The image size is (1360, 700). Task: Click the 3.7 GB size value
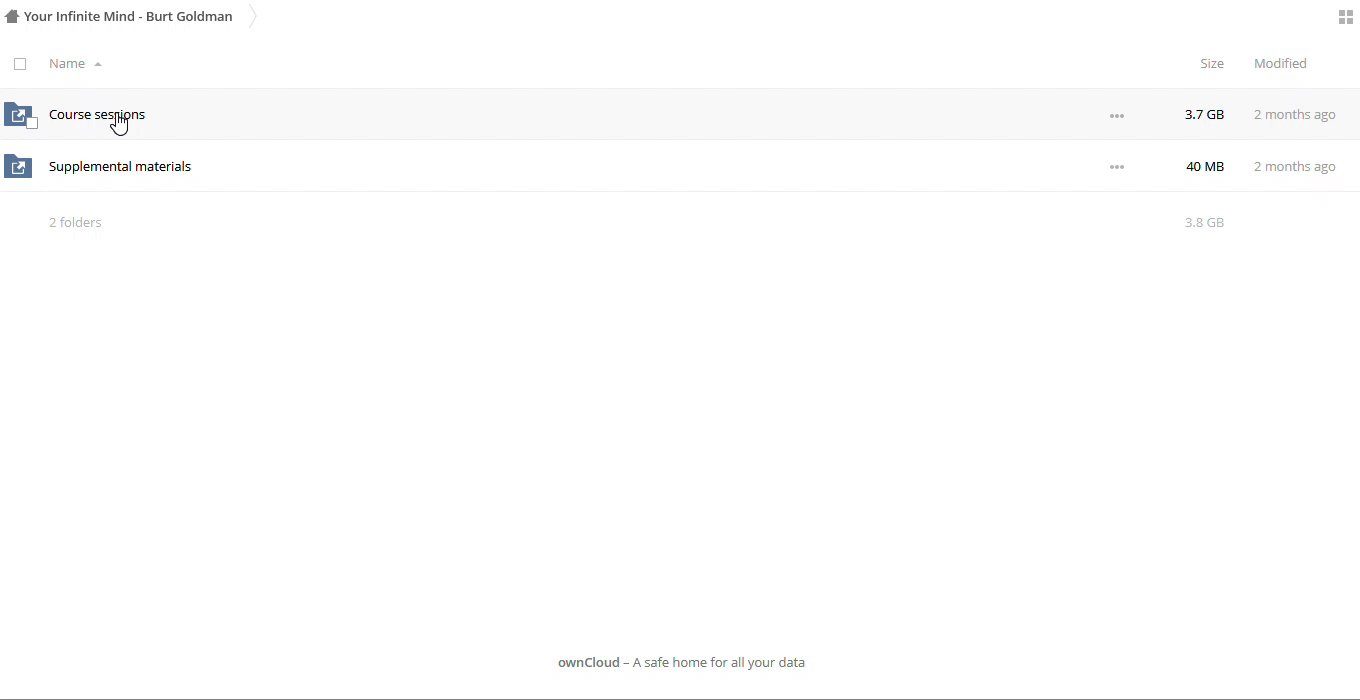[x=1204, y=115]
